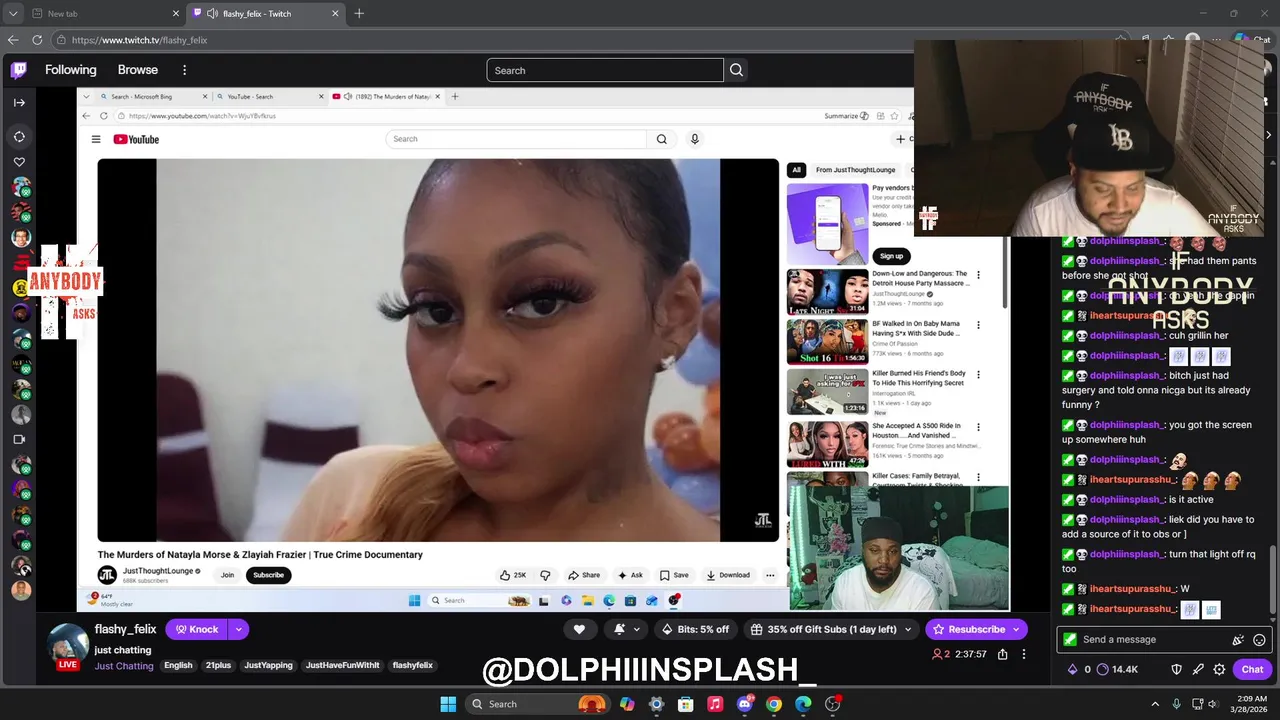Go back using browser back arrow
This screenshot has height=720, width=1280.
point(13,40)
